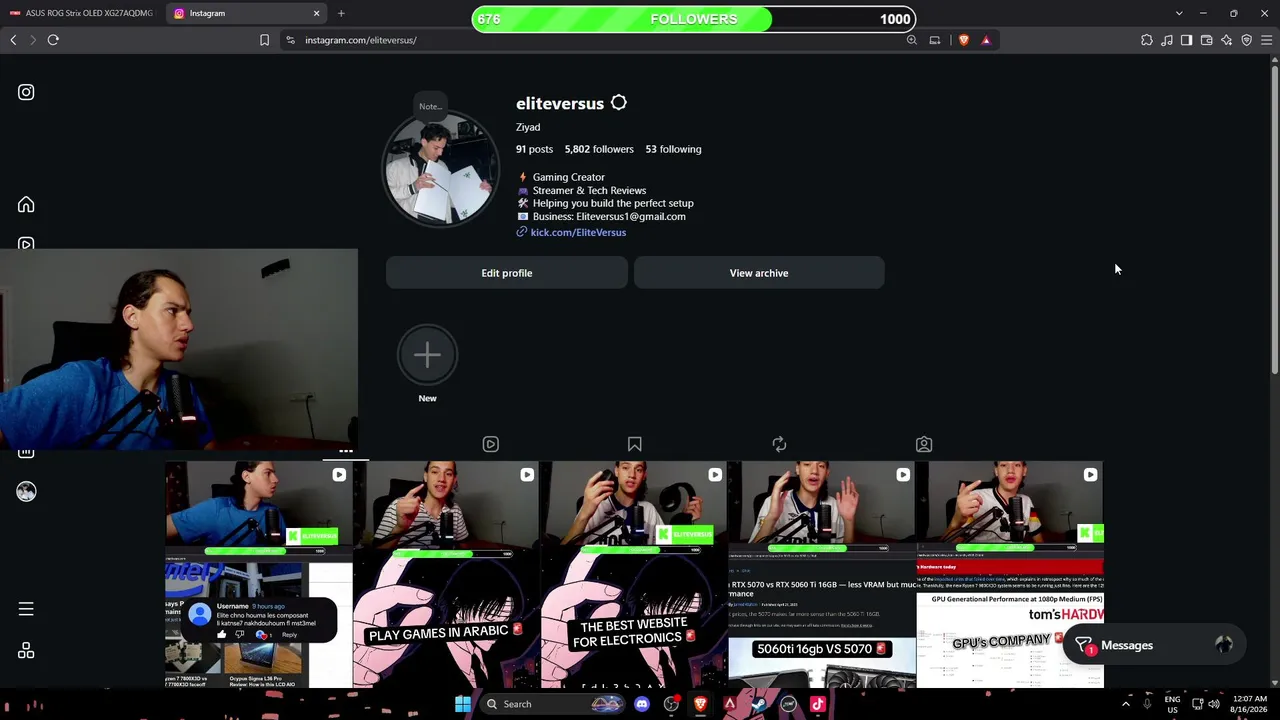Open the first reel with the Intel sign

pos(258,574)
